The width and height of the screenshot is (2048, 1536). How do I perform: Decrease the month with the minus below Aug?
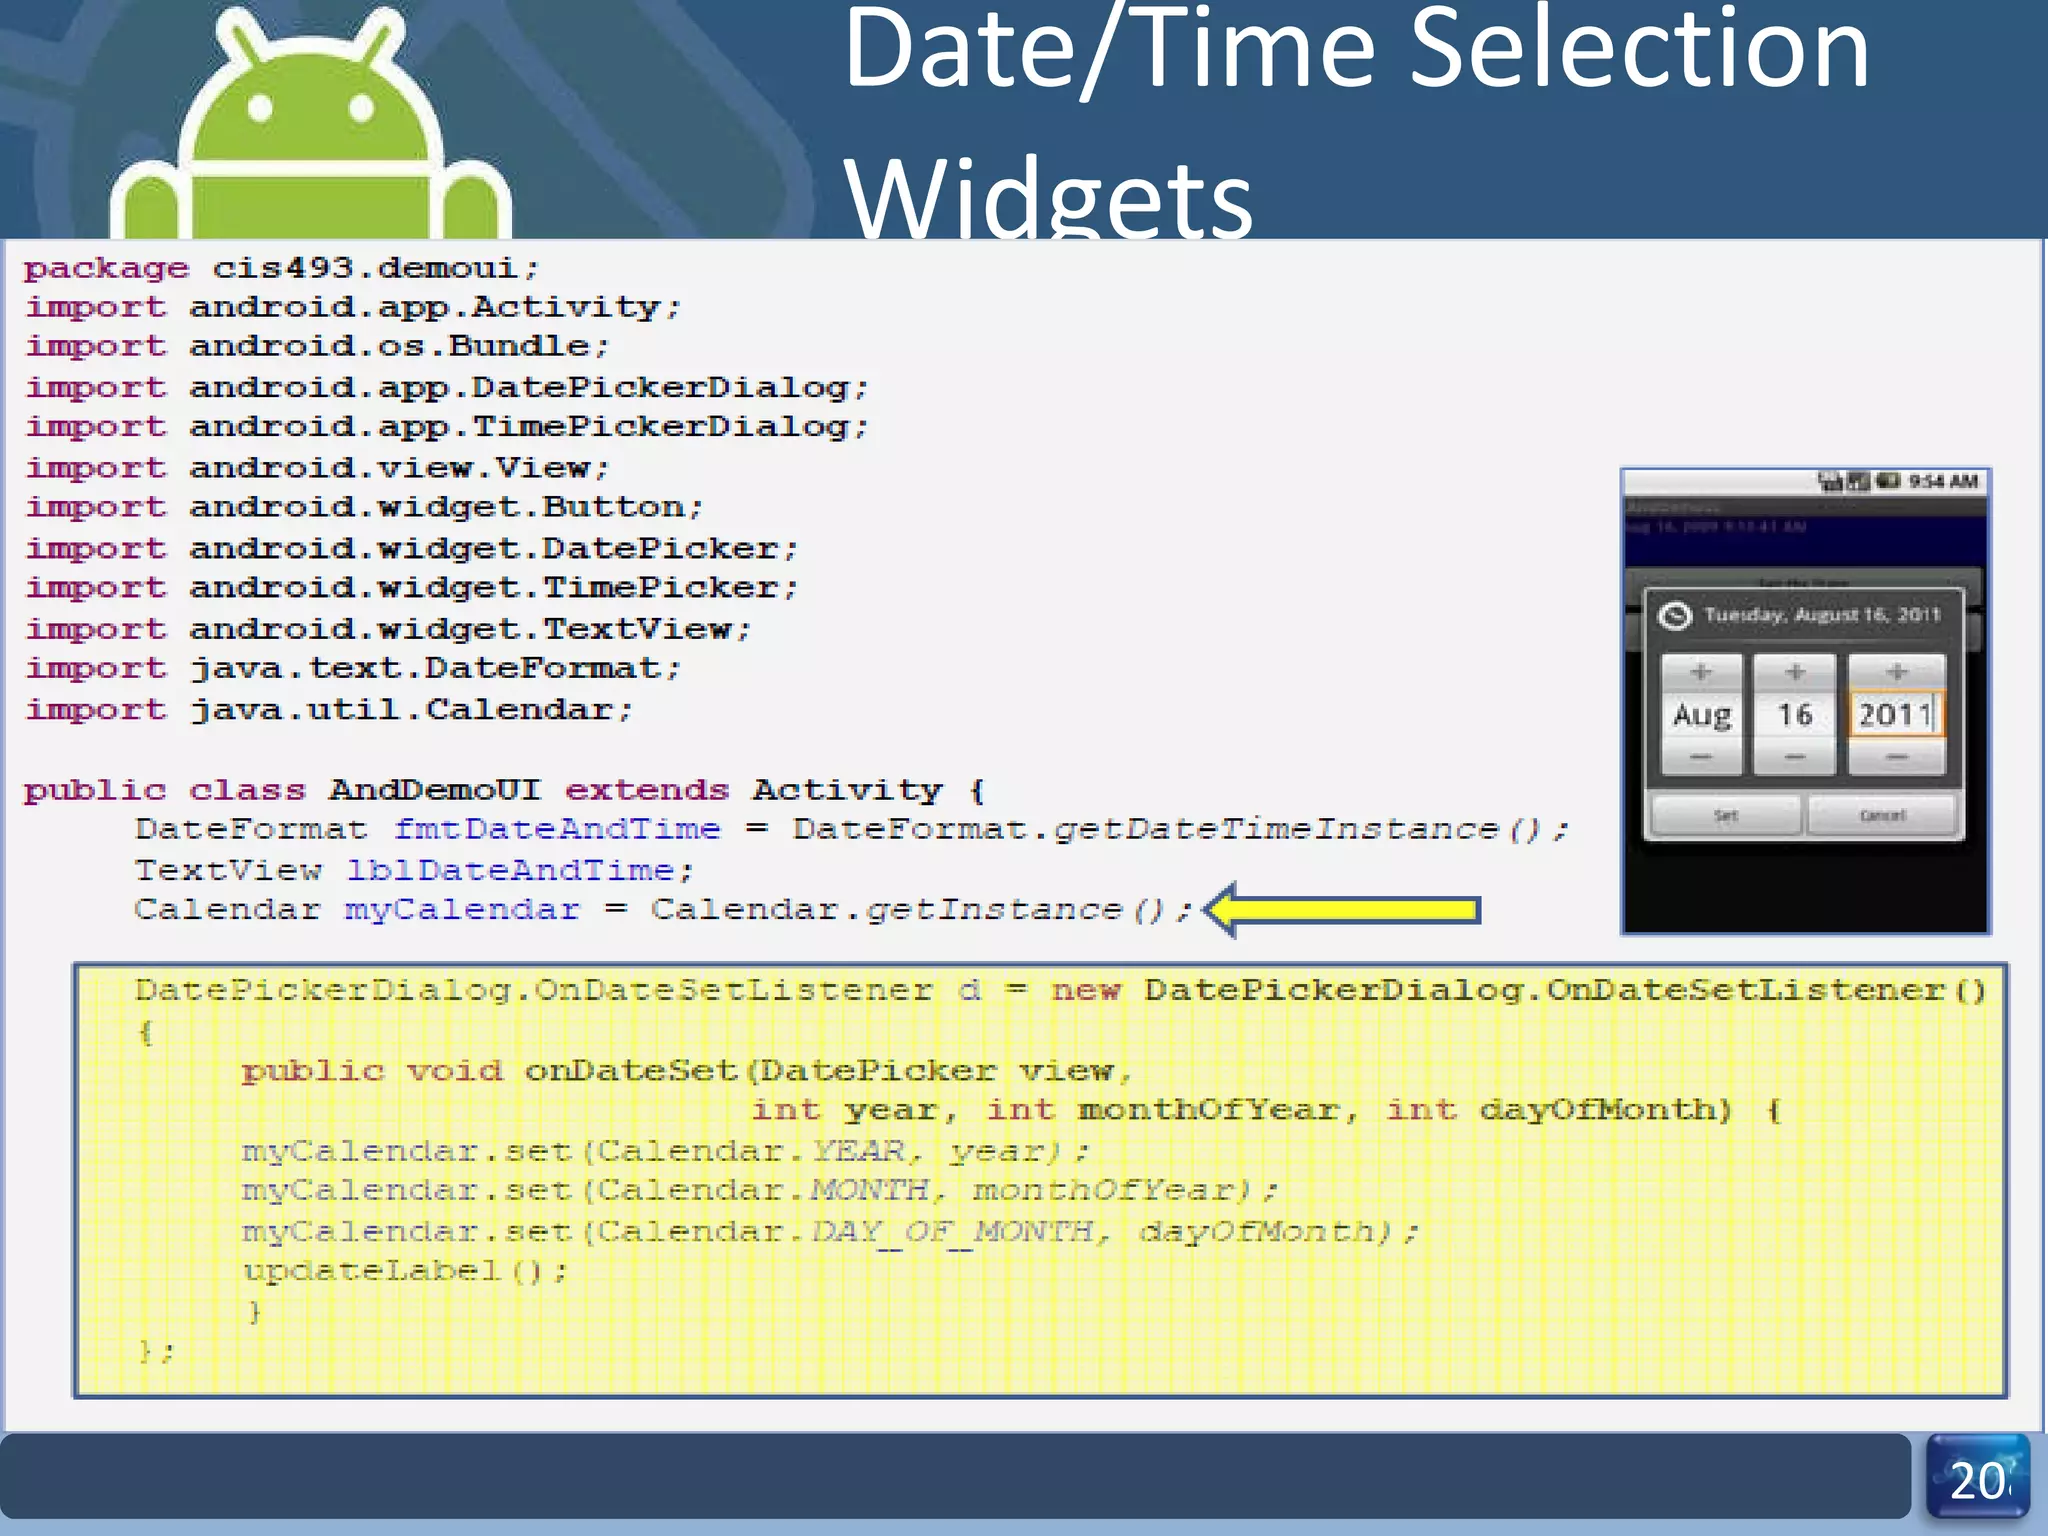tap(1701, 757)
